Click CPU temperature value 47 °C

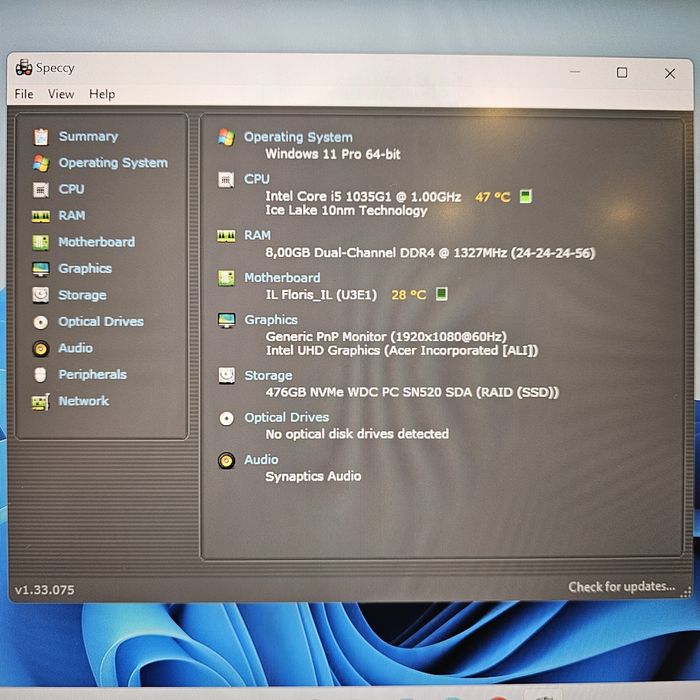tap(493, 197)
